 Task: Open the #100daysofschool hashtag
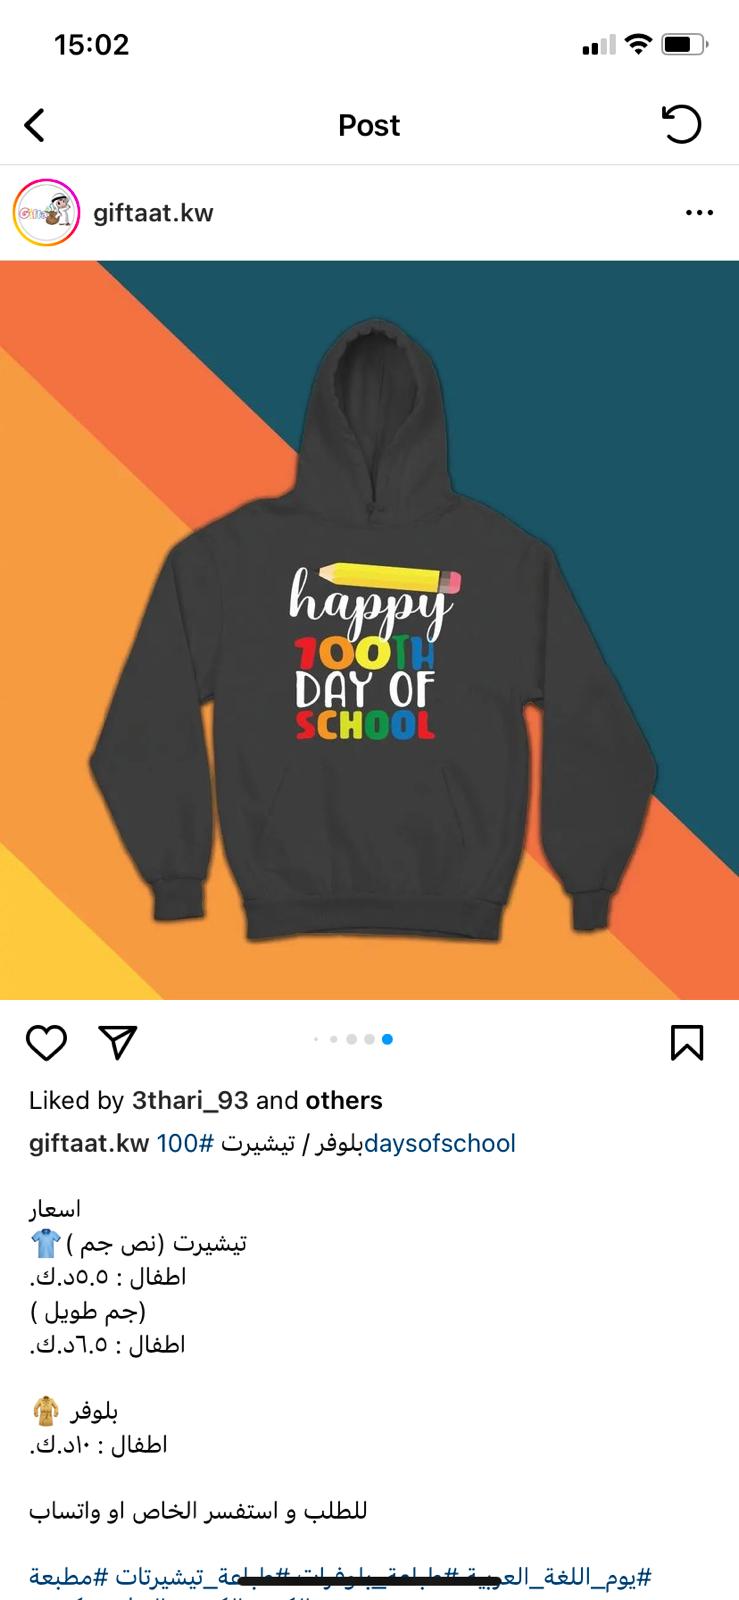coord(336,1143)
